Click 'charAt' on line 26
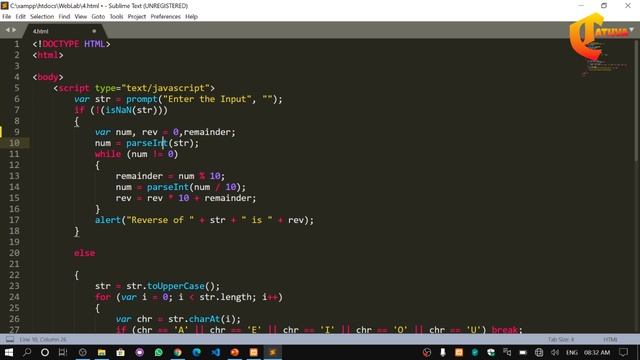Viewport: 640px width, 360px height. pyautogui.click(x=204, y=320)
